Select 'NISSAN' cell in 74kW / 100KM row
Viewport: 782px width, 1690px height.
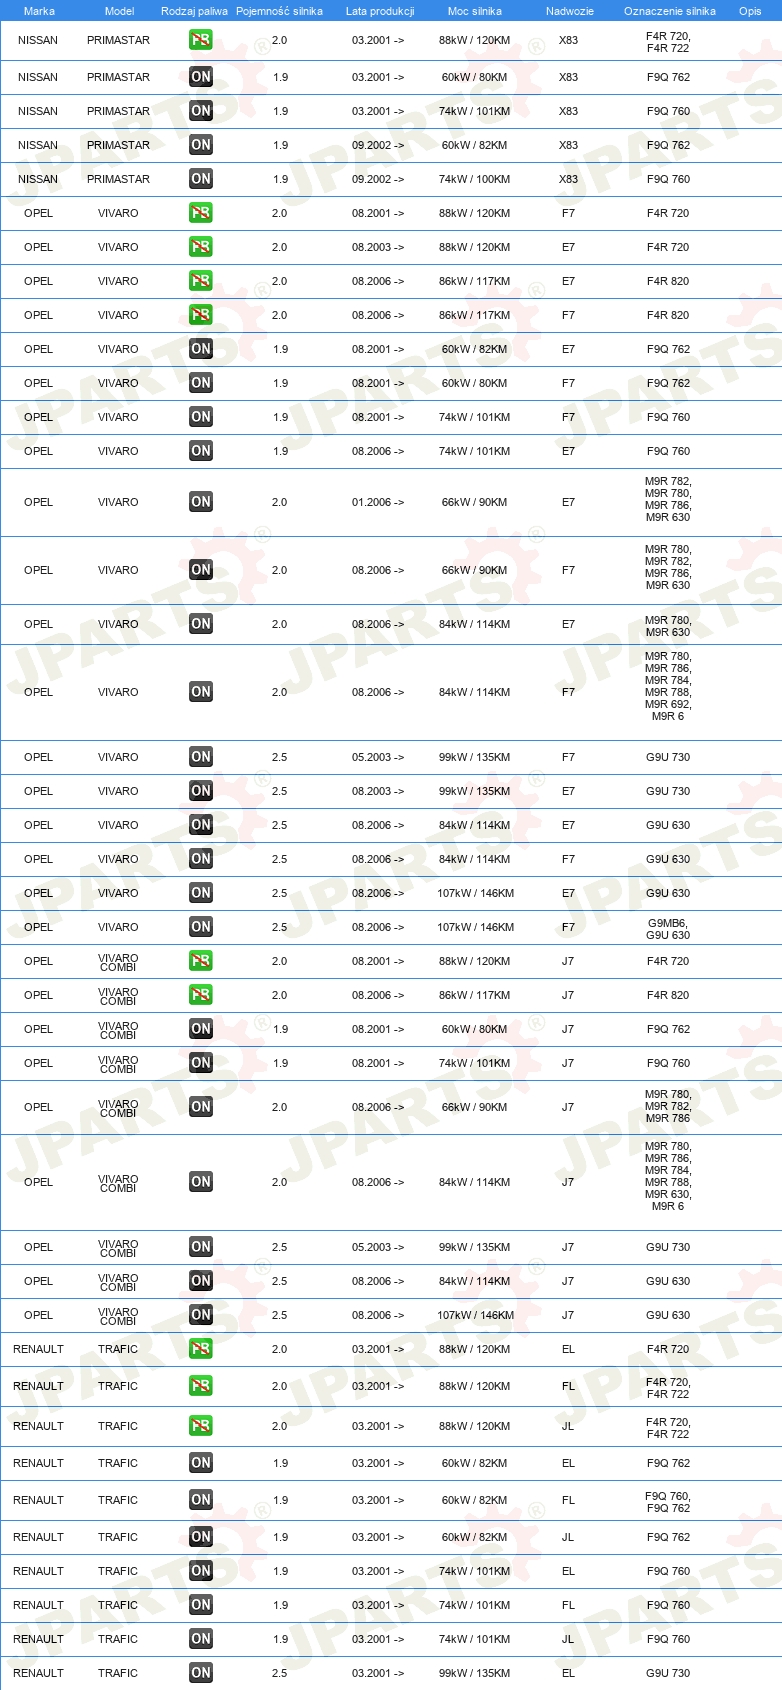pyautogui.click(x=38, y=179)
